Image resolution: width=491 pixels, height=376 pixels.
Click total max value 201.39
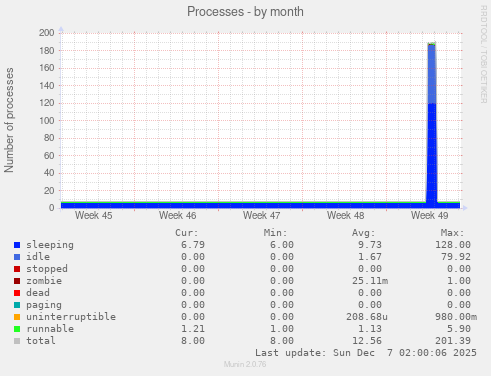click(453, 341)
